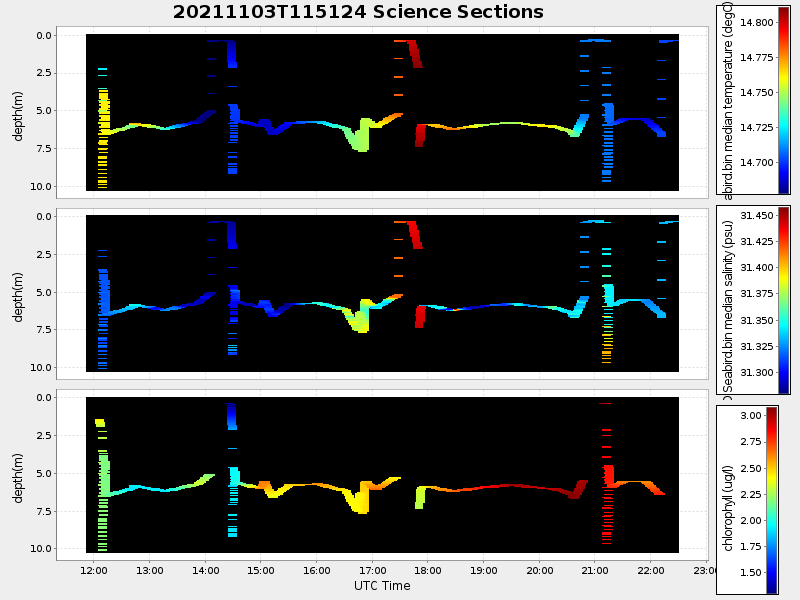Viewport: 800px width, 600px height.
Task: Click the 14.700 temperature colorbar tick
Action: coord(757,163)
